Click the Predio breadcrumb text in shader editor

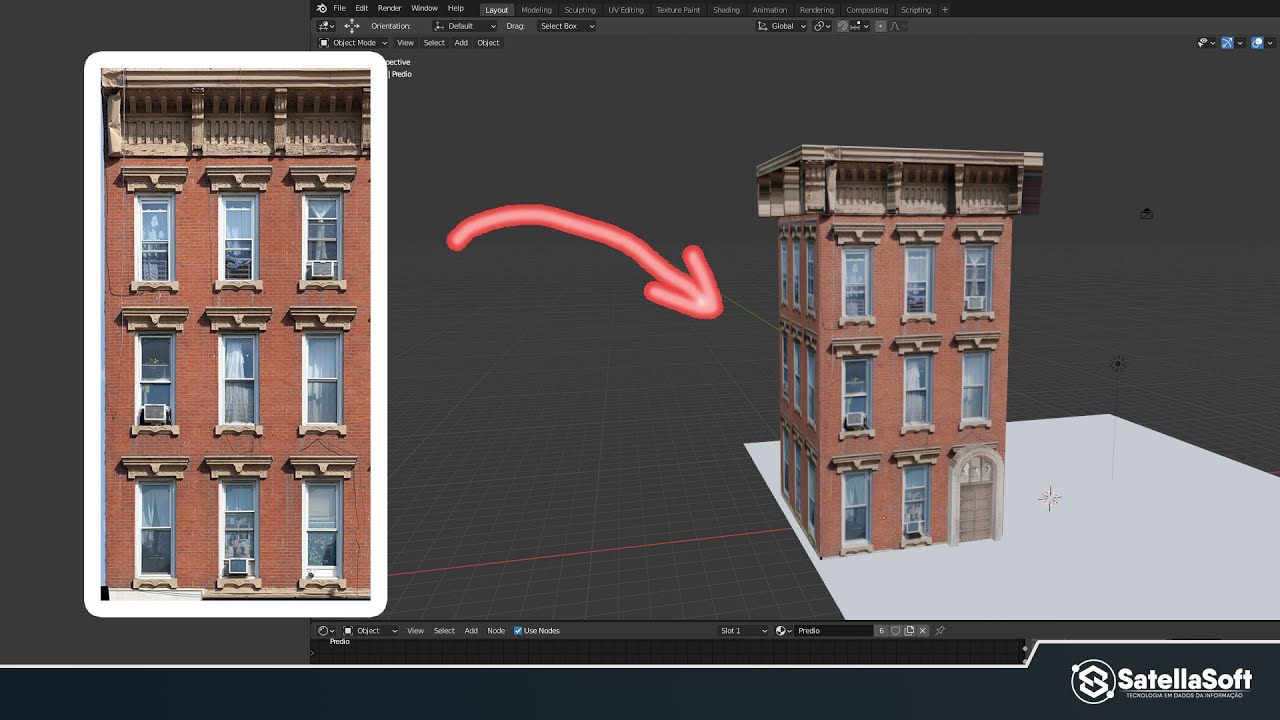click(340, 642)
